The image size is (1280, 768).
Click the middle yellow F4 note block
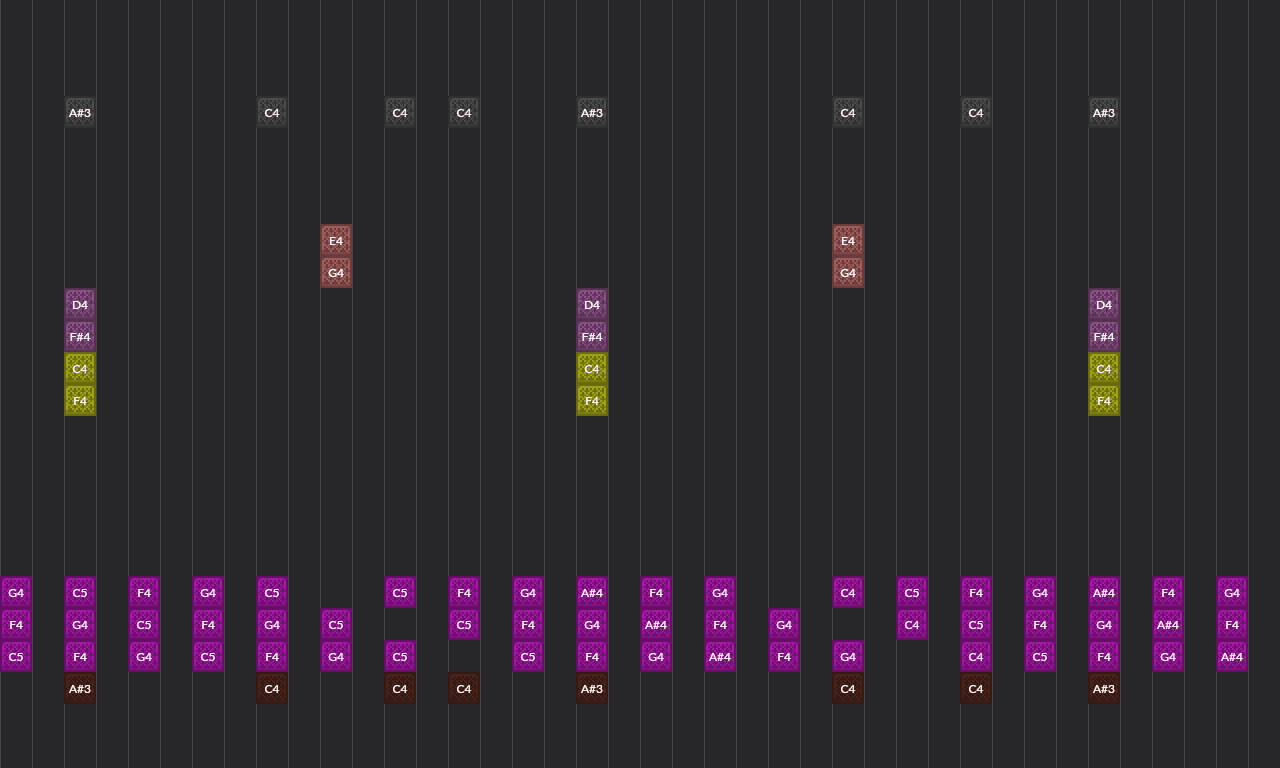[592, 401]
